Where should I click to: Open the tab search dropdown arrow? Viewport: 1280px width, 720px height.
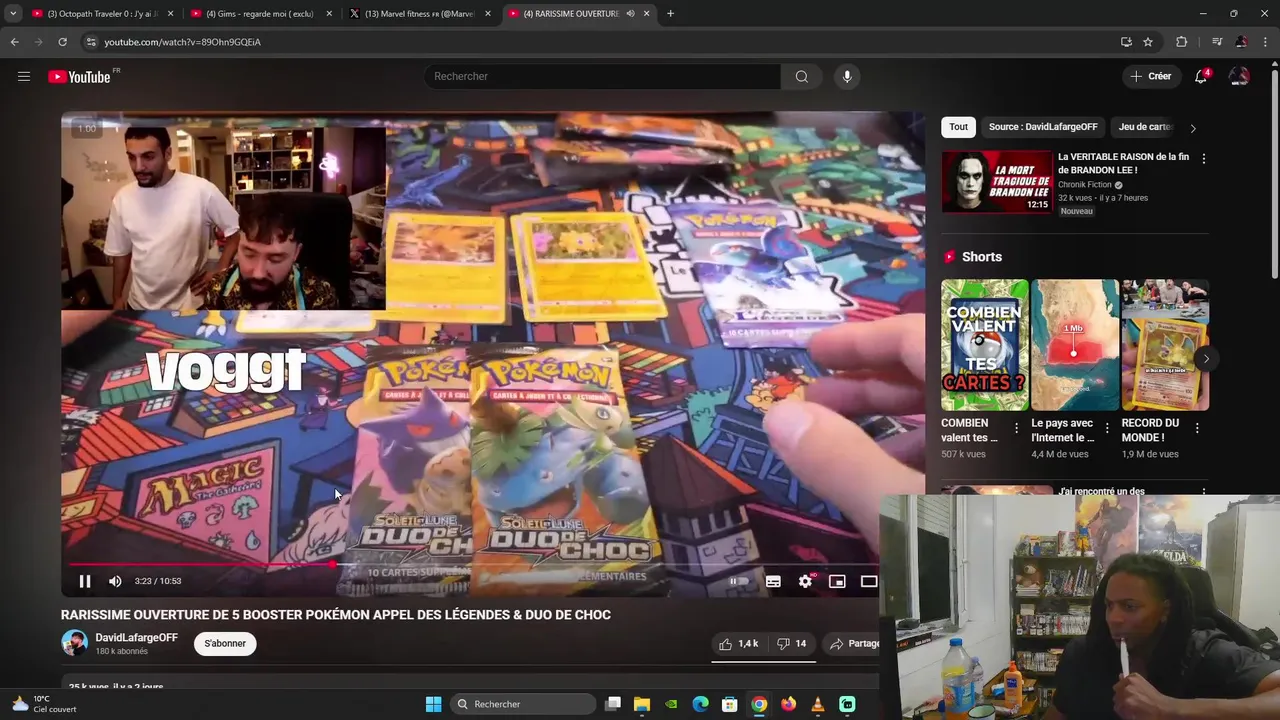(x=13, y=14)
